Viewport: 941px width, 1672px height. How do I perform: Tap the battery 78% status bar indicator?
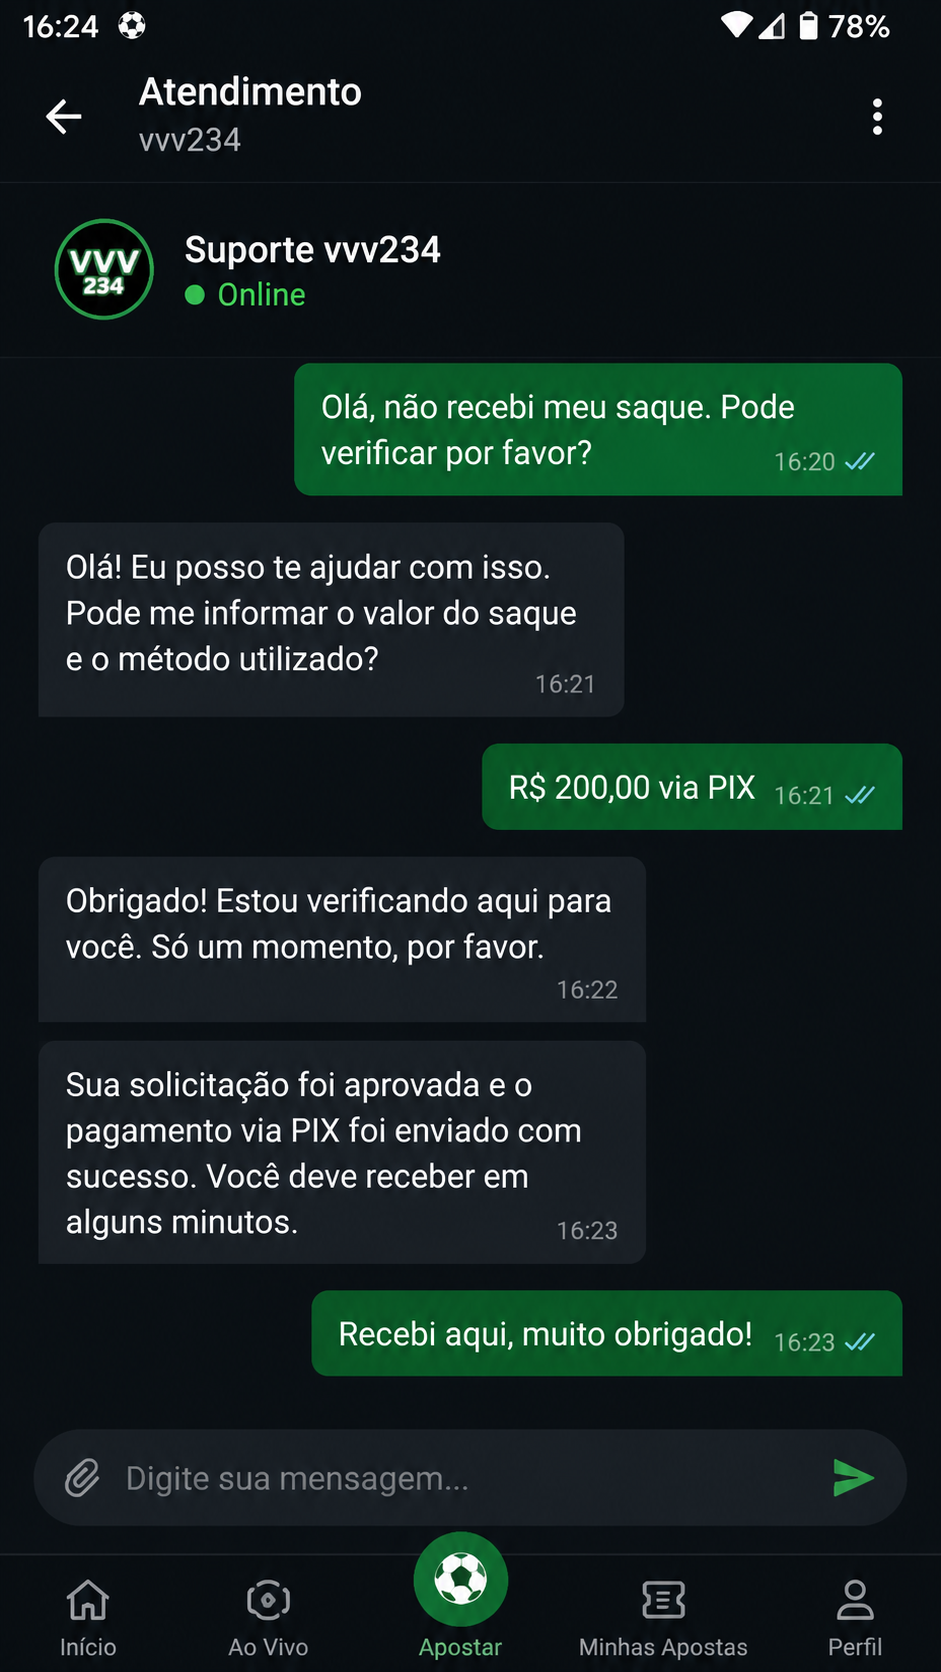[x=844, y=26]
